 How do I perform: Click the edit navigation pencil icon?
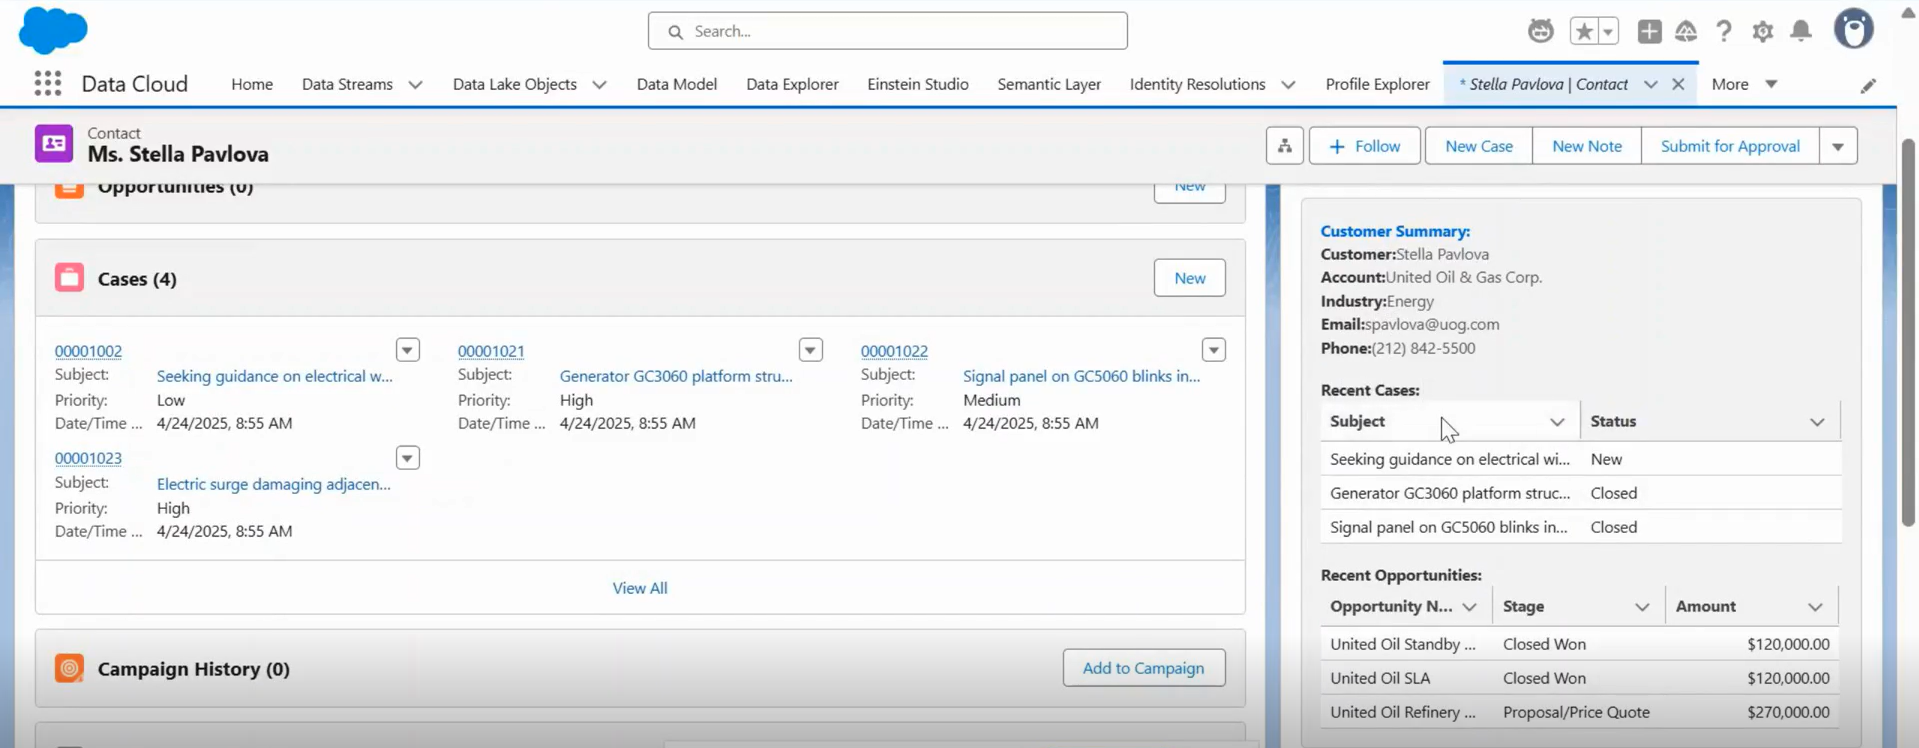(x=1867, y=86)
